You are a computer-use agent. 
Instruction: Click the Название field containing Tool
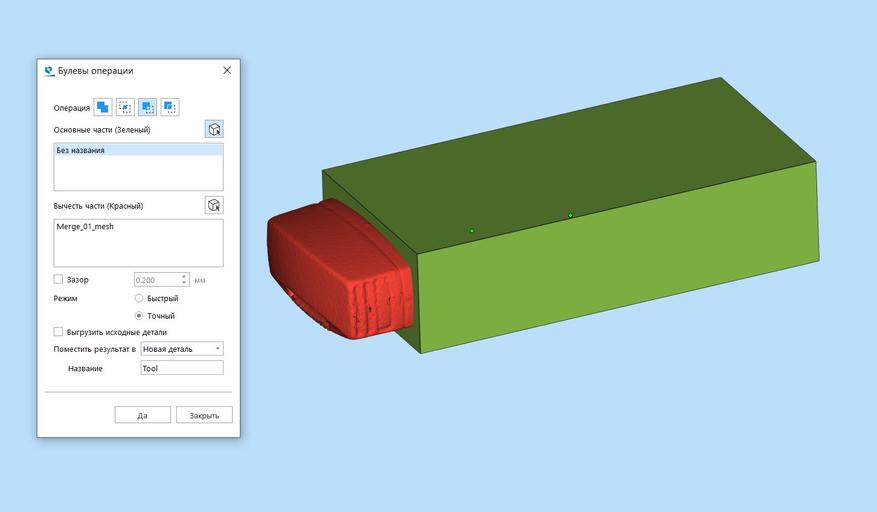[182, 368]
